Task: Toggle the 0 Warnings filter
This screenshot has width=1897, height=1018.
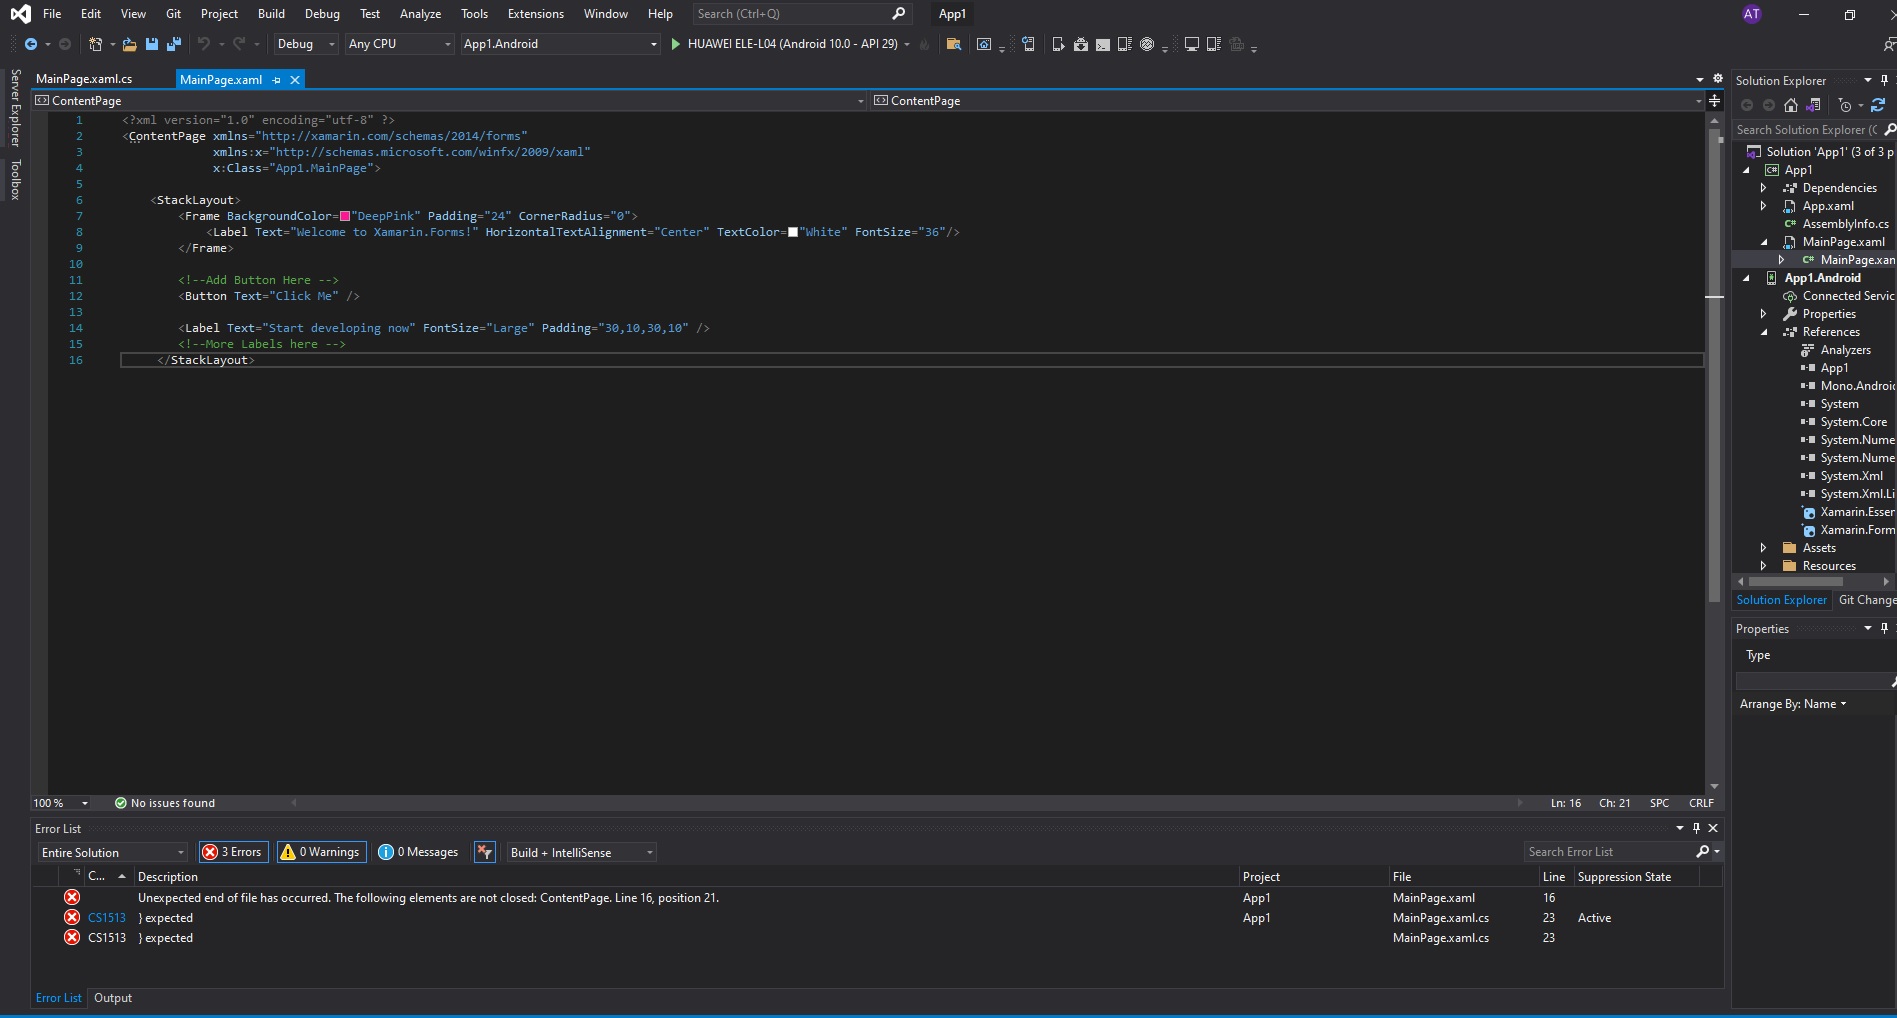Action: point(320,852)
